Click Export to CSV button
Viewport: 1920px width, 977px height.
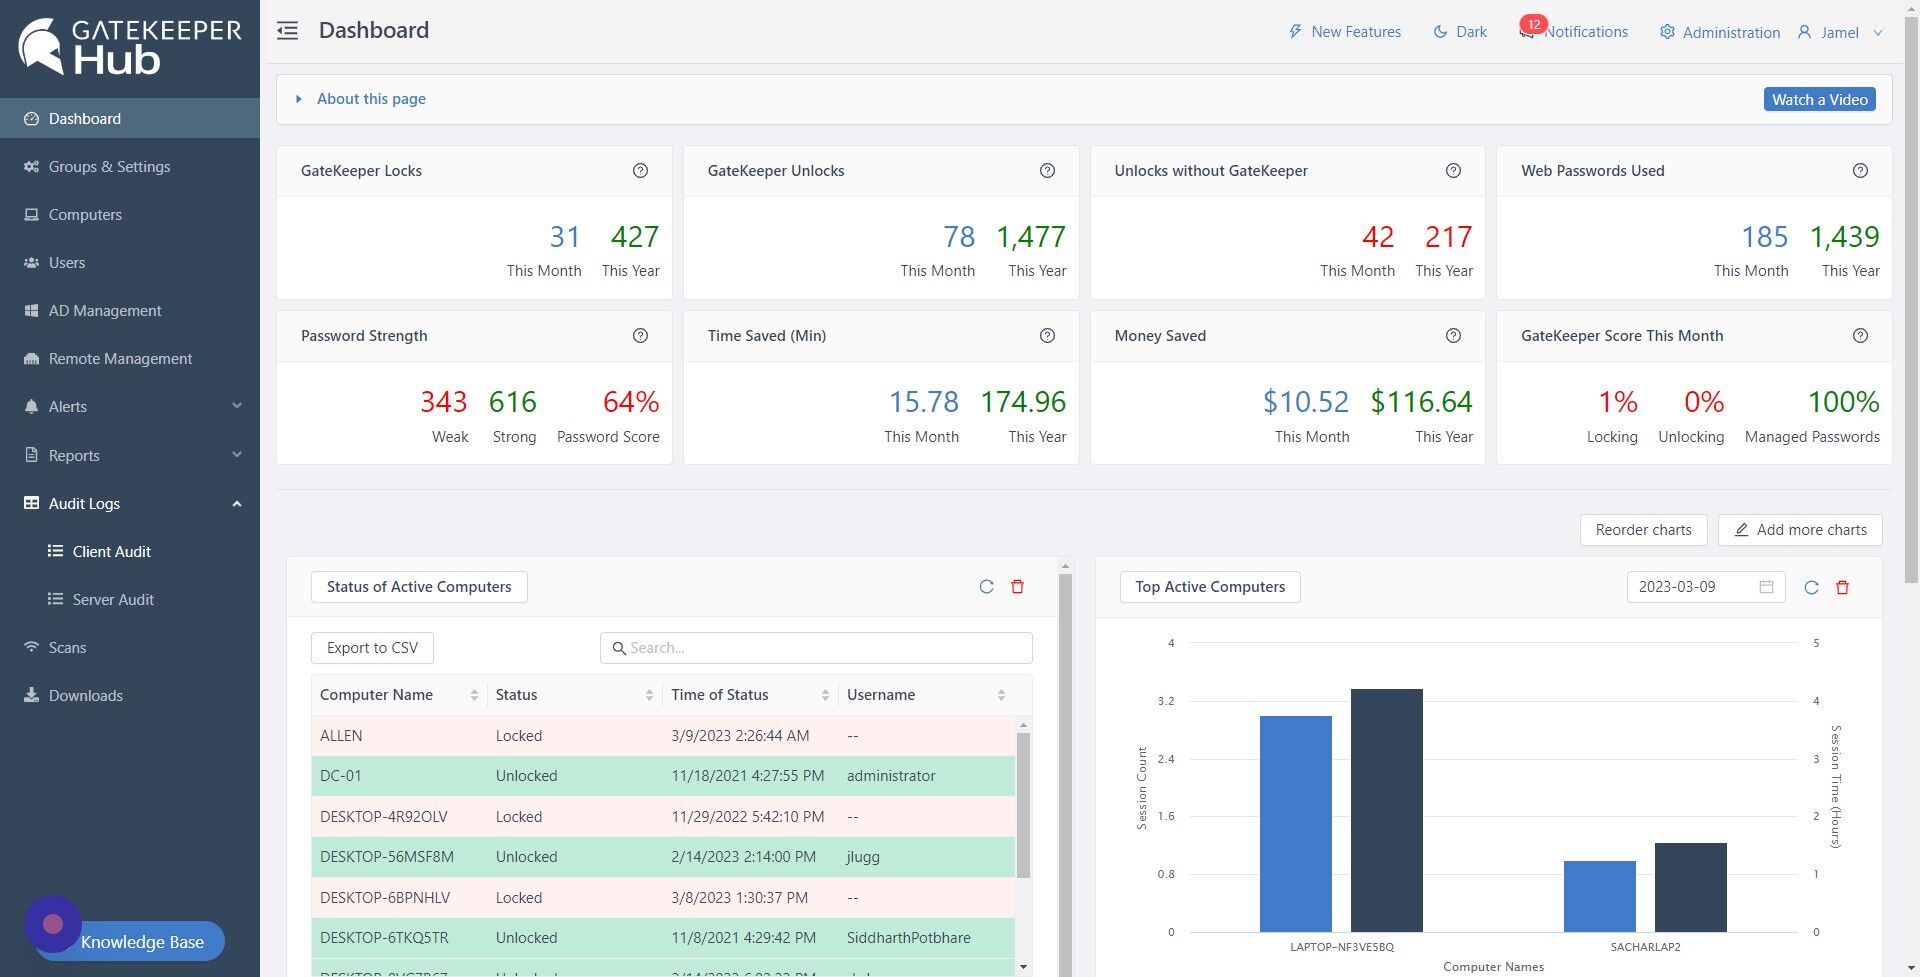pyautogui.click(x=372, y=648)
